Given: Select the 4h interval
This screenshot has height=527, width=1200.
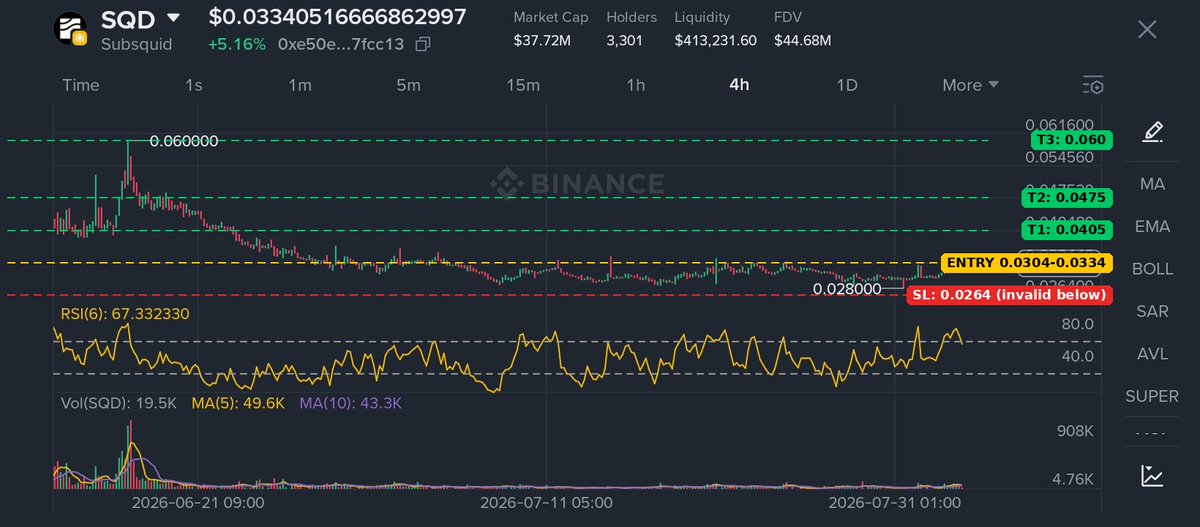Looking at the screenshot, I should pyautogui.click(x=739, y=85).
